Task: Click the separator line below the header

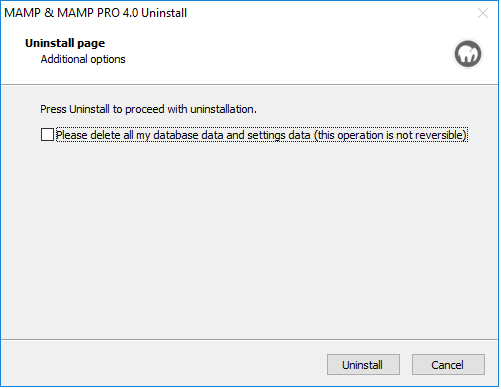Action: tap(249, 85)
